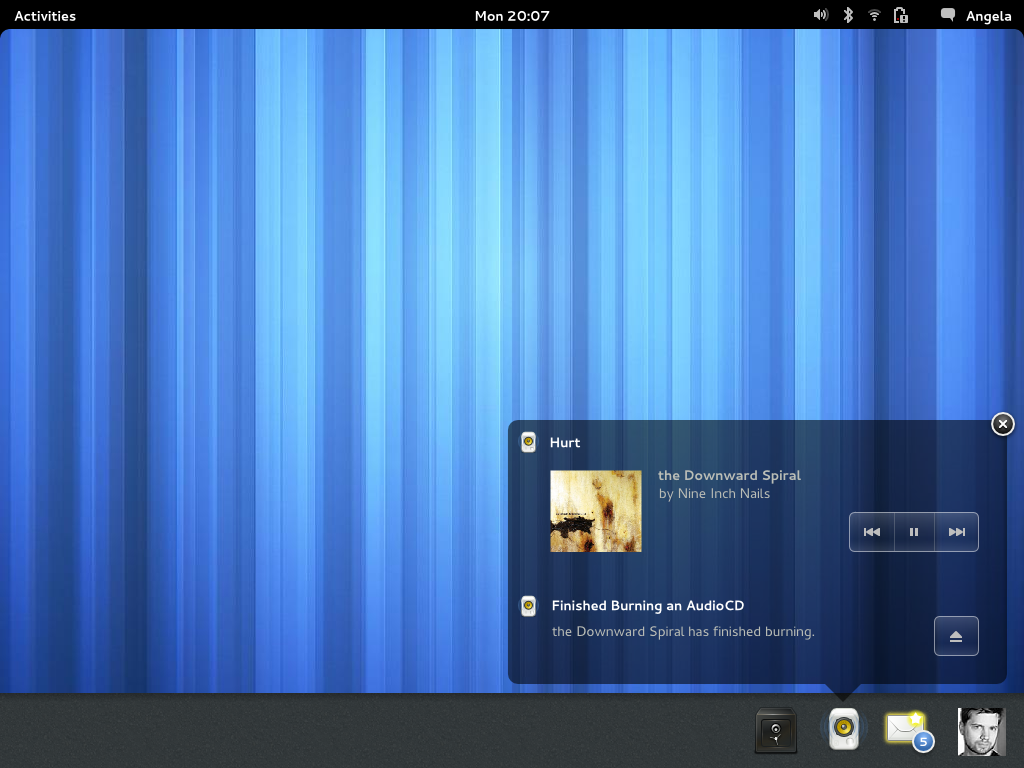This screenshot has width=1024, height=768.
Task: Click the Bluetooth status icon
Action: click(x=847, y=15)
